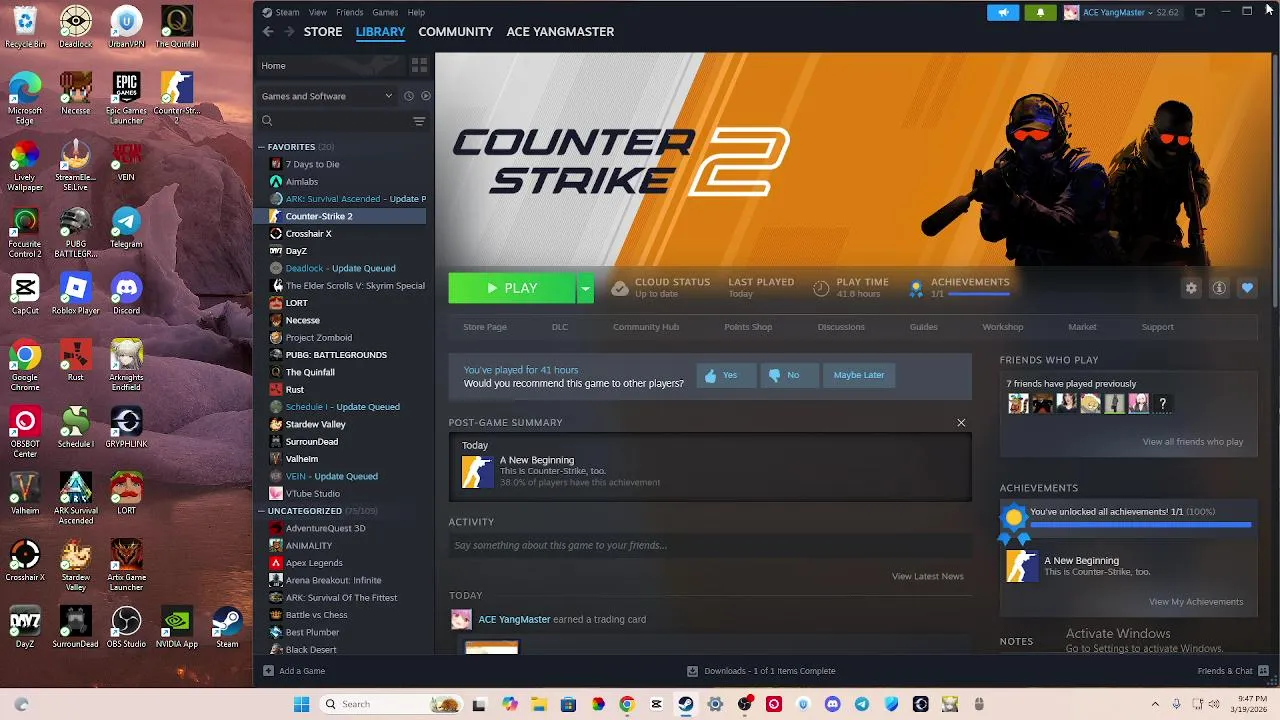Open View My Achievements link
The height and width of the screenshot is (720, 1280).
click(1196, 602)
